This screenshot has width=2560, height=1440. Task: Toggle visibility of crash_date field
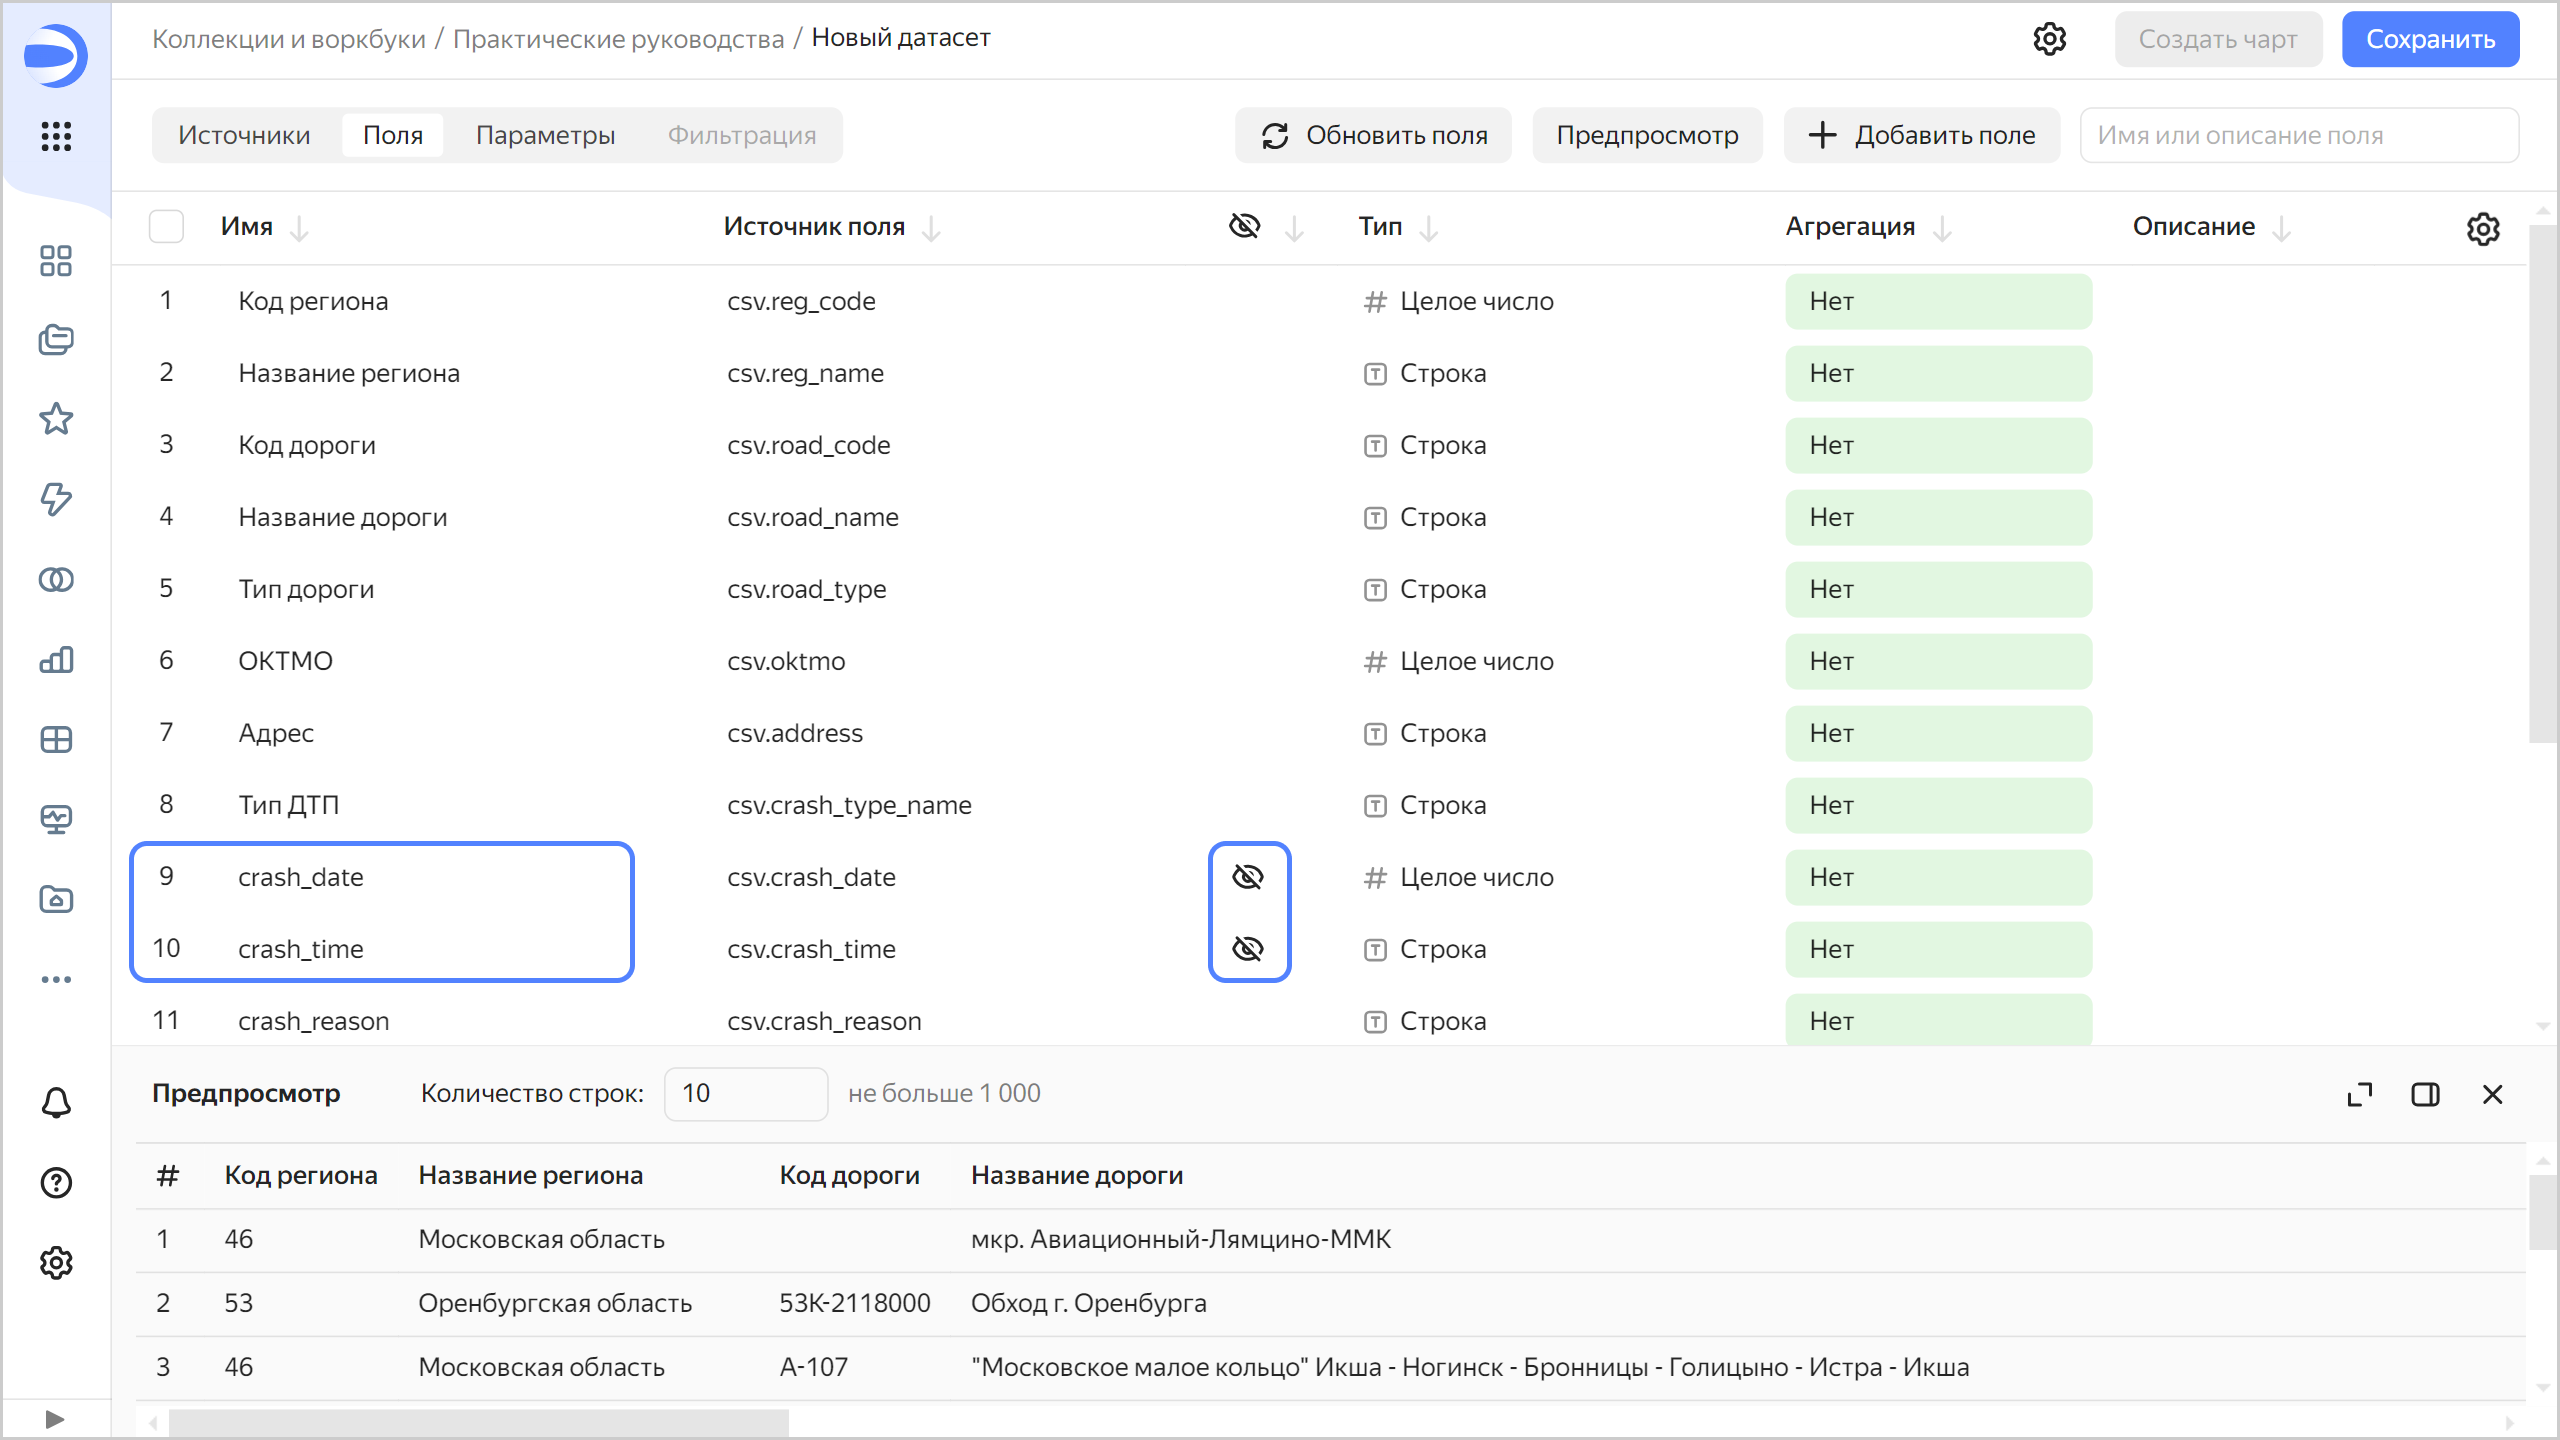1248,877
